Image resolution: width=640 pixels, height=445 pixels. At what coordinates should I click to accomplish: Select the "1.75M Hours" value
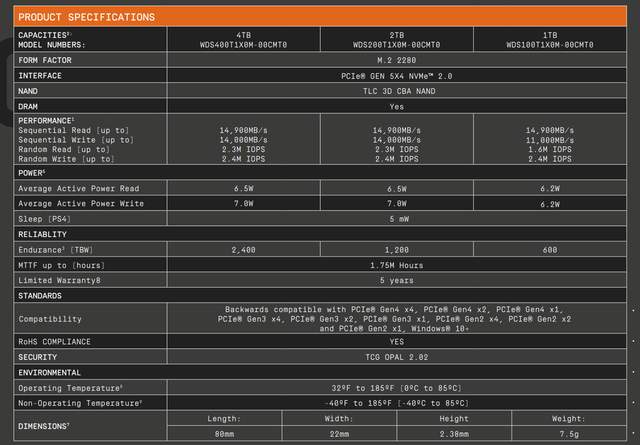pyautogui.click(x=396, y=265)
